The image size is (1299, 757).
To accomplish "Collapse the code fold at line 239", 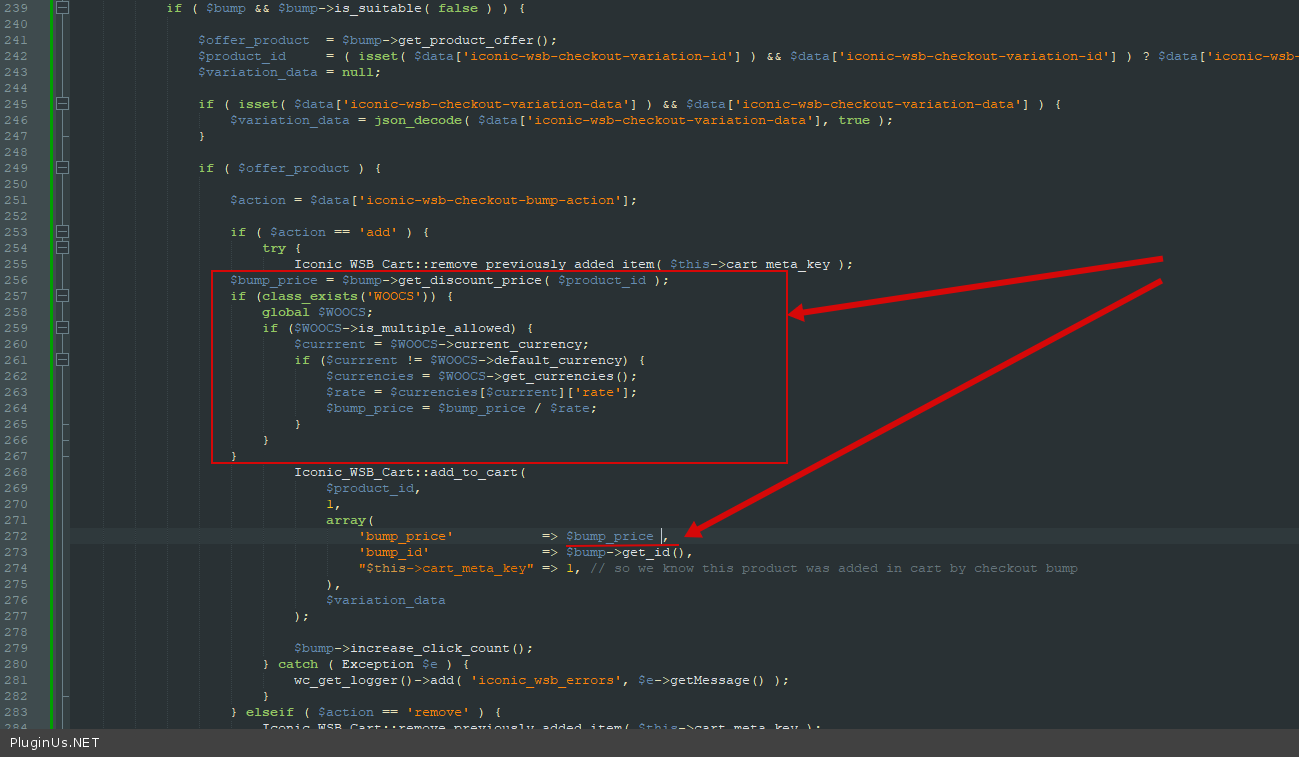I will point(62,8).
